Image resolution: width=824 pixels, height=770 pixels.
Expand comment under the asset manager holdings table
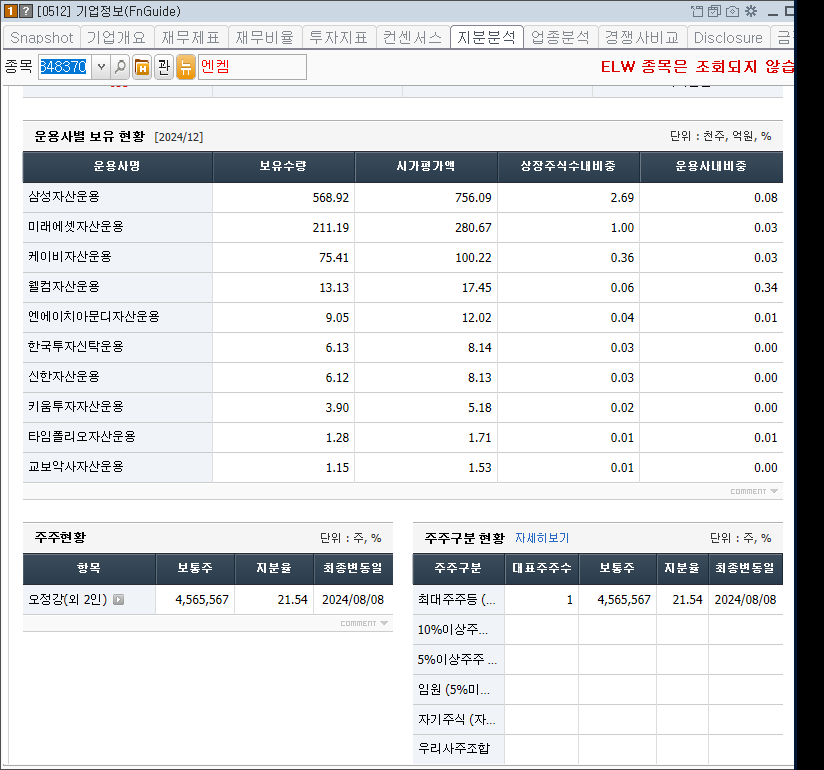pos(754,491)
